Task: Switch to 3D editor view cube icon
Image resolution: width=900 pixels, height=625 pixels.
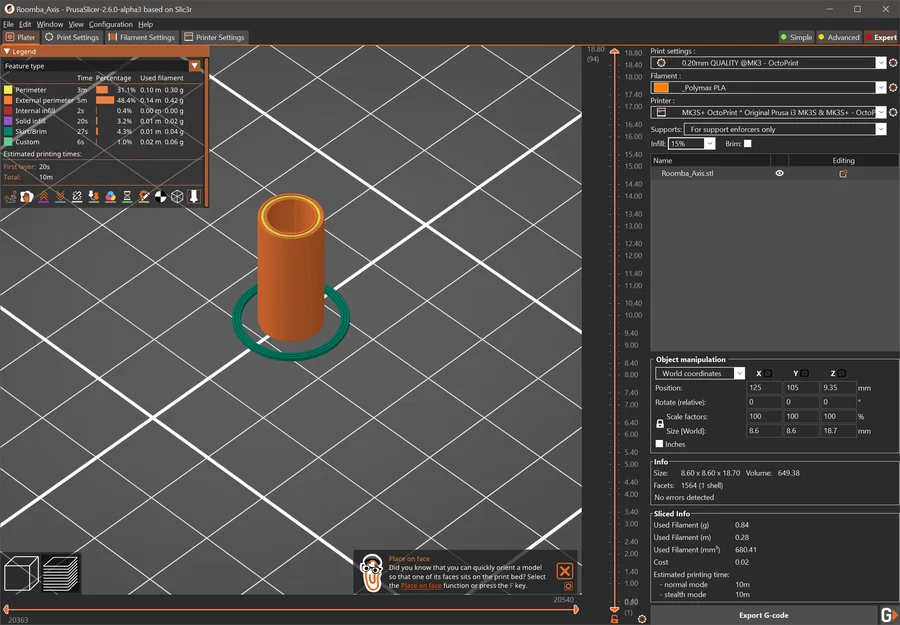Action: [21, 573]
